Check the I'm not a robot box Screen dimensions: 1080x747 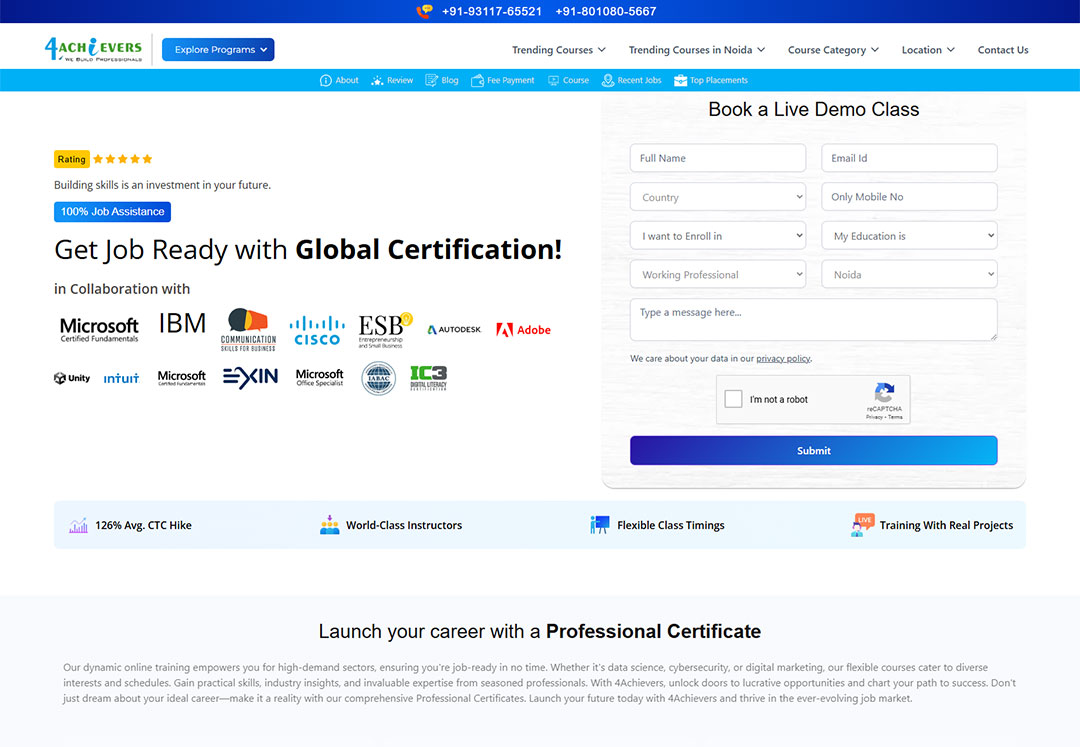pyautogui.click(x=734, y=399)
